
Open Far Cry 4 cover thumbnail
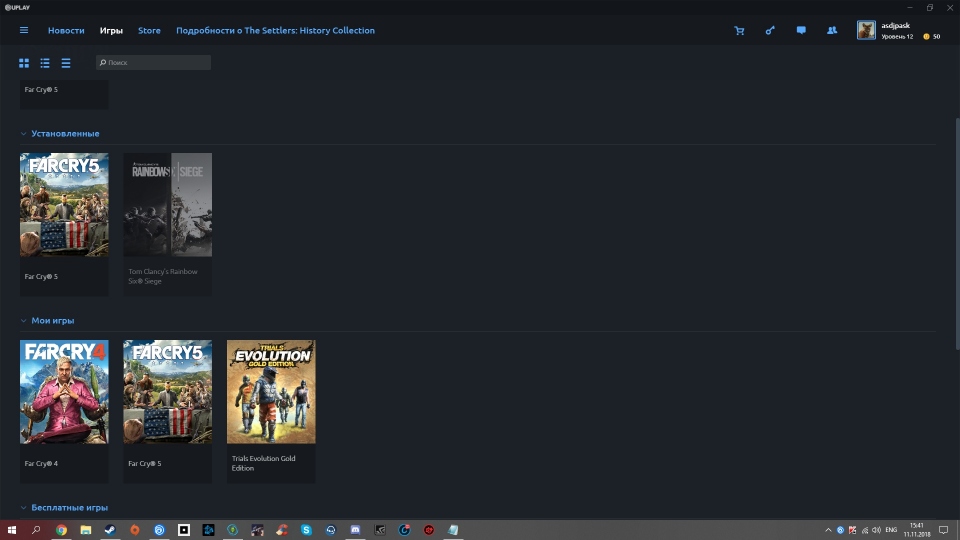coord(64,392)
